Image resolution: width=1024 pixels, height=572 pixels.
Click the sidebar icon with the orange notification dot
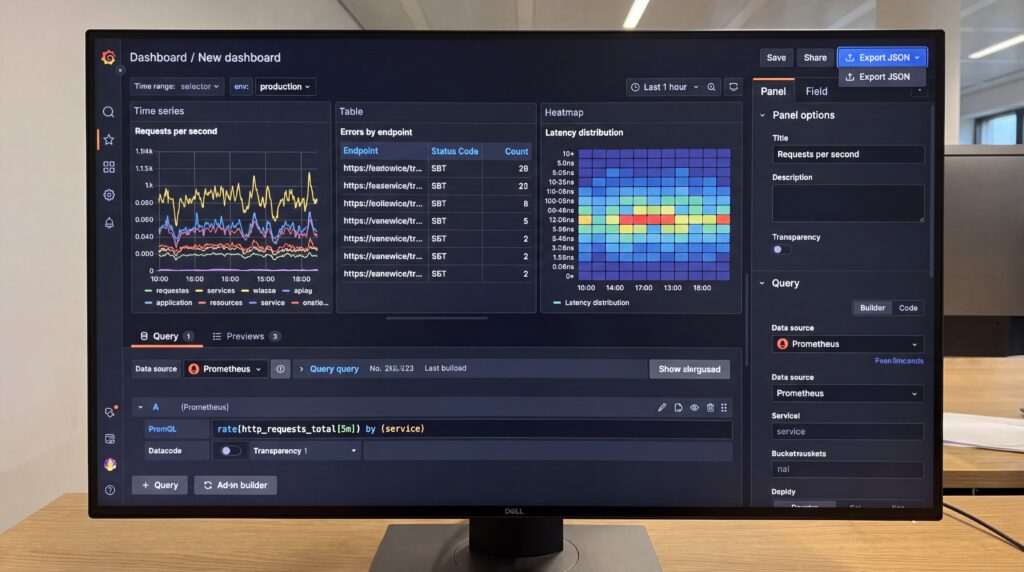click(110, 412)
